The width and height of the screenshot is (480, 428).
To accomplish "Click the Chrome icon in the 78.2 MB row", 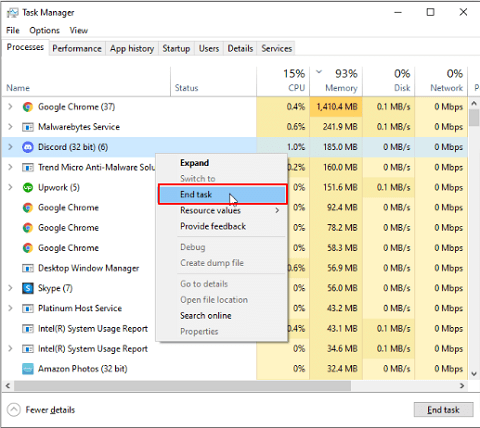I will tap(28, 228).
